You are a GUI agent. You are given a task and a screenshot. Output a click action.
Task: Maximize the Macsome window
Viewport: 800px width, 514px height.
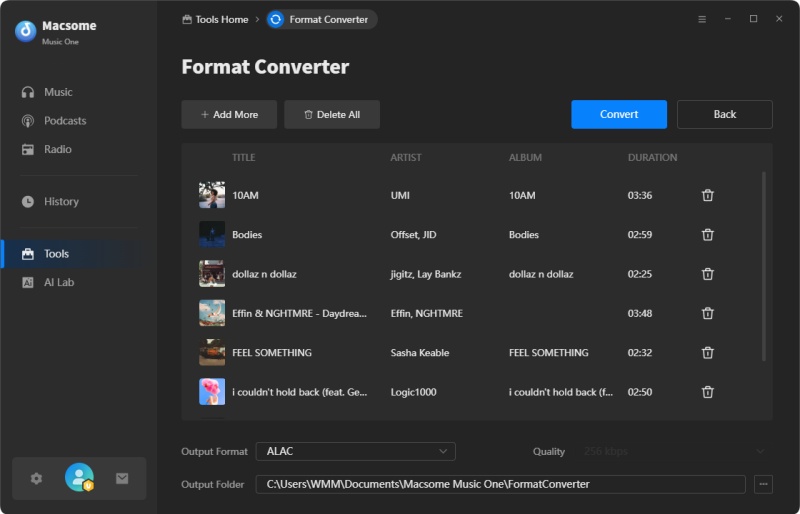coord(753,19)
